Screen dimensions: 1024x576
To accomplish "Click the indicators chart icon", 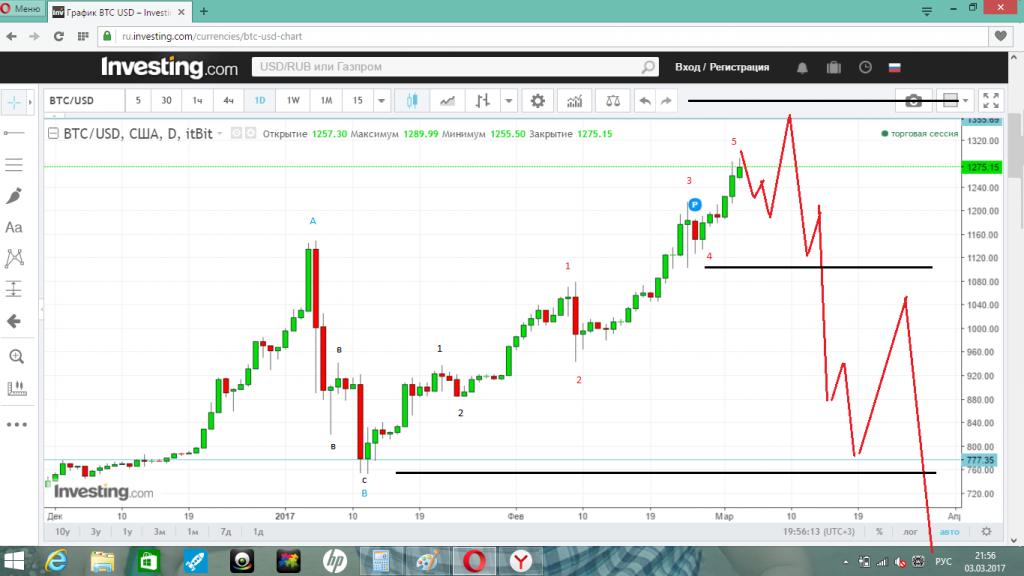I will (574, 101).
